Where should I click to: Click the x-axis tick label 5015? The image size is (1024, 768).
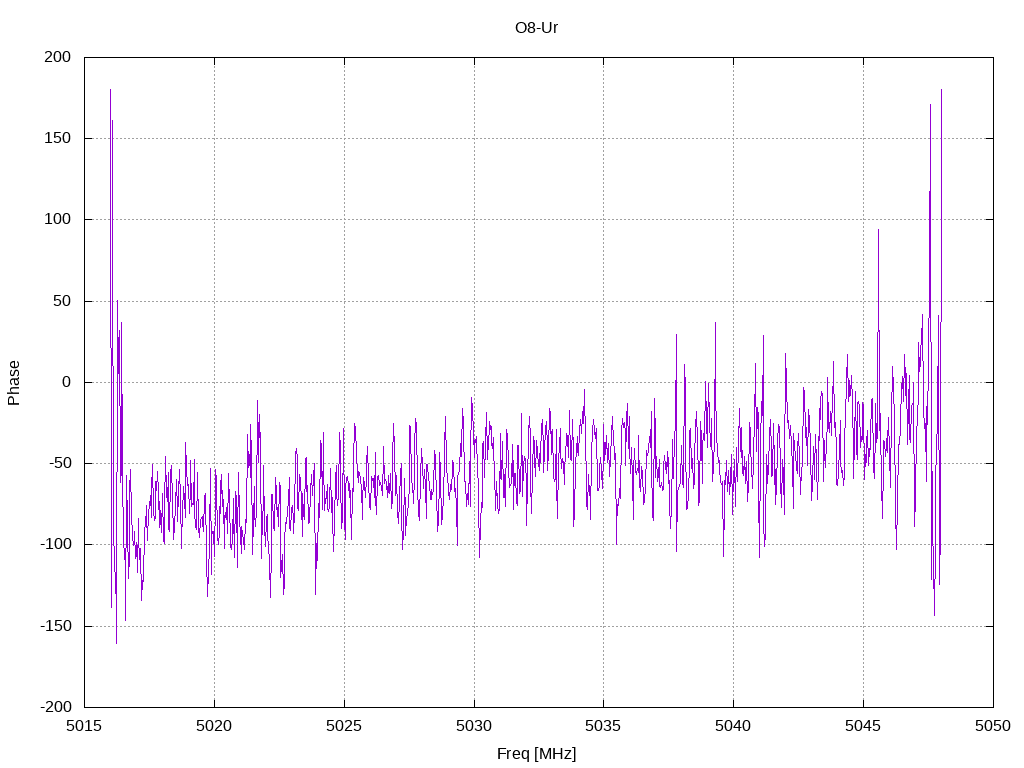(84, 726)
